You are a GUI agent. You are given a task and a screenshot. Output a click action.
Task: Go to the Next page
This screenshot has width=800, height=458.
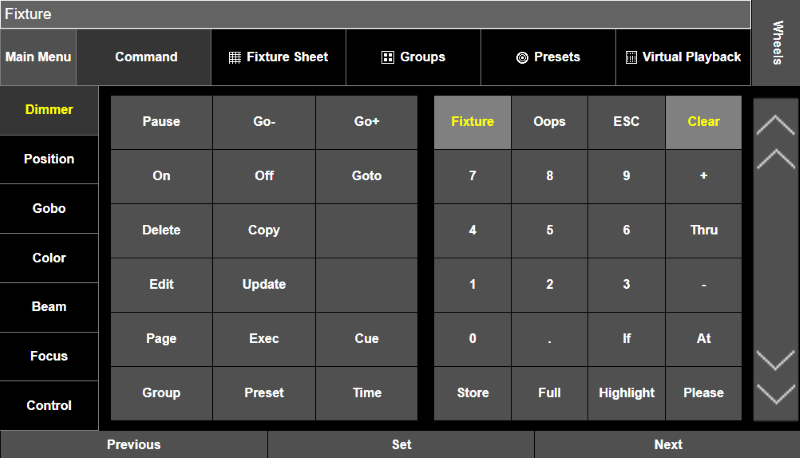pos(667,445)
